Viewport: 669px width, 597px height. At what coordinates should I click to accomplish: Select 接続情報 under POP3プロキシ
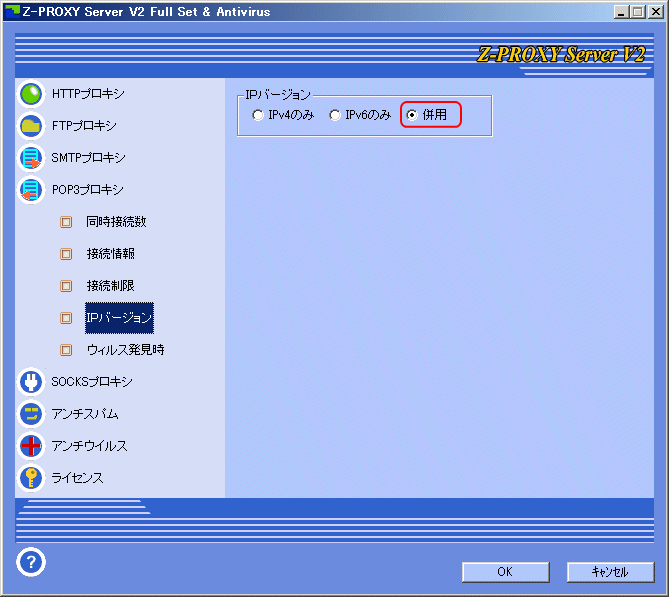pyautogui.click(x=111, y=254)
